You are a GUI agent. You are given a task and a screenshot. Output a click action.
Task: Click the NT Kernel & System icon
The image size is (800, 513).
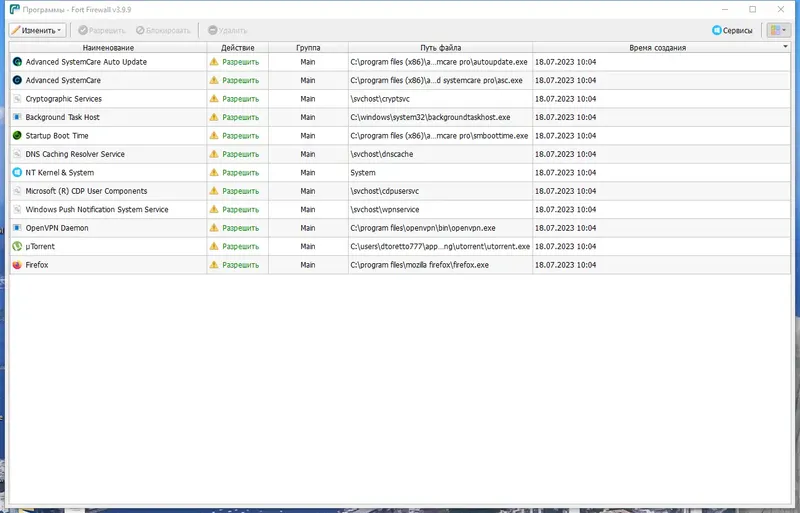[x=17, y=173]
